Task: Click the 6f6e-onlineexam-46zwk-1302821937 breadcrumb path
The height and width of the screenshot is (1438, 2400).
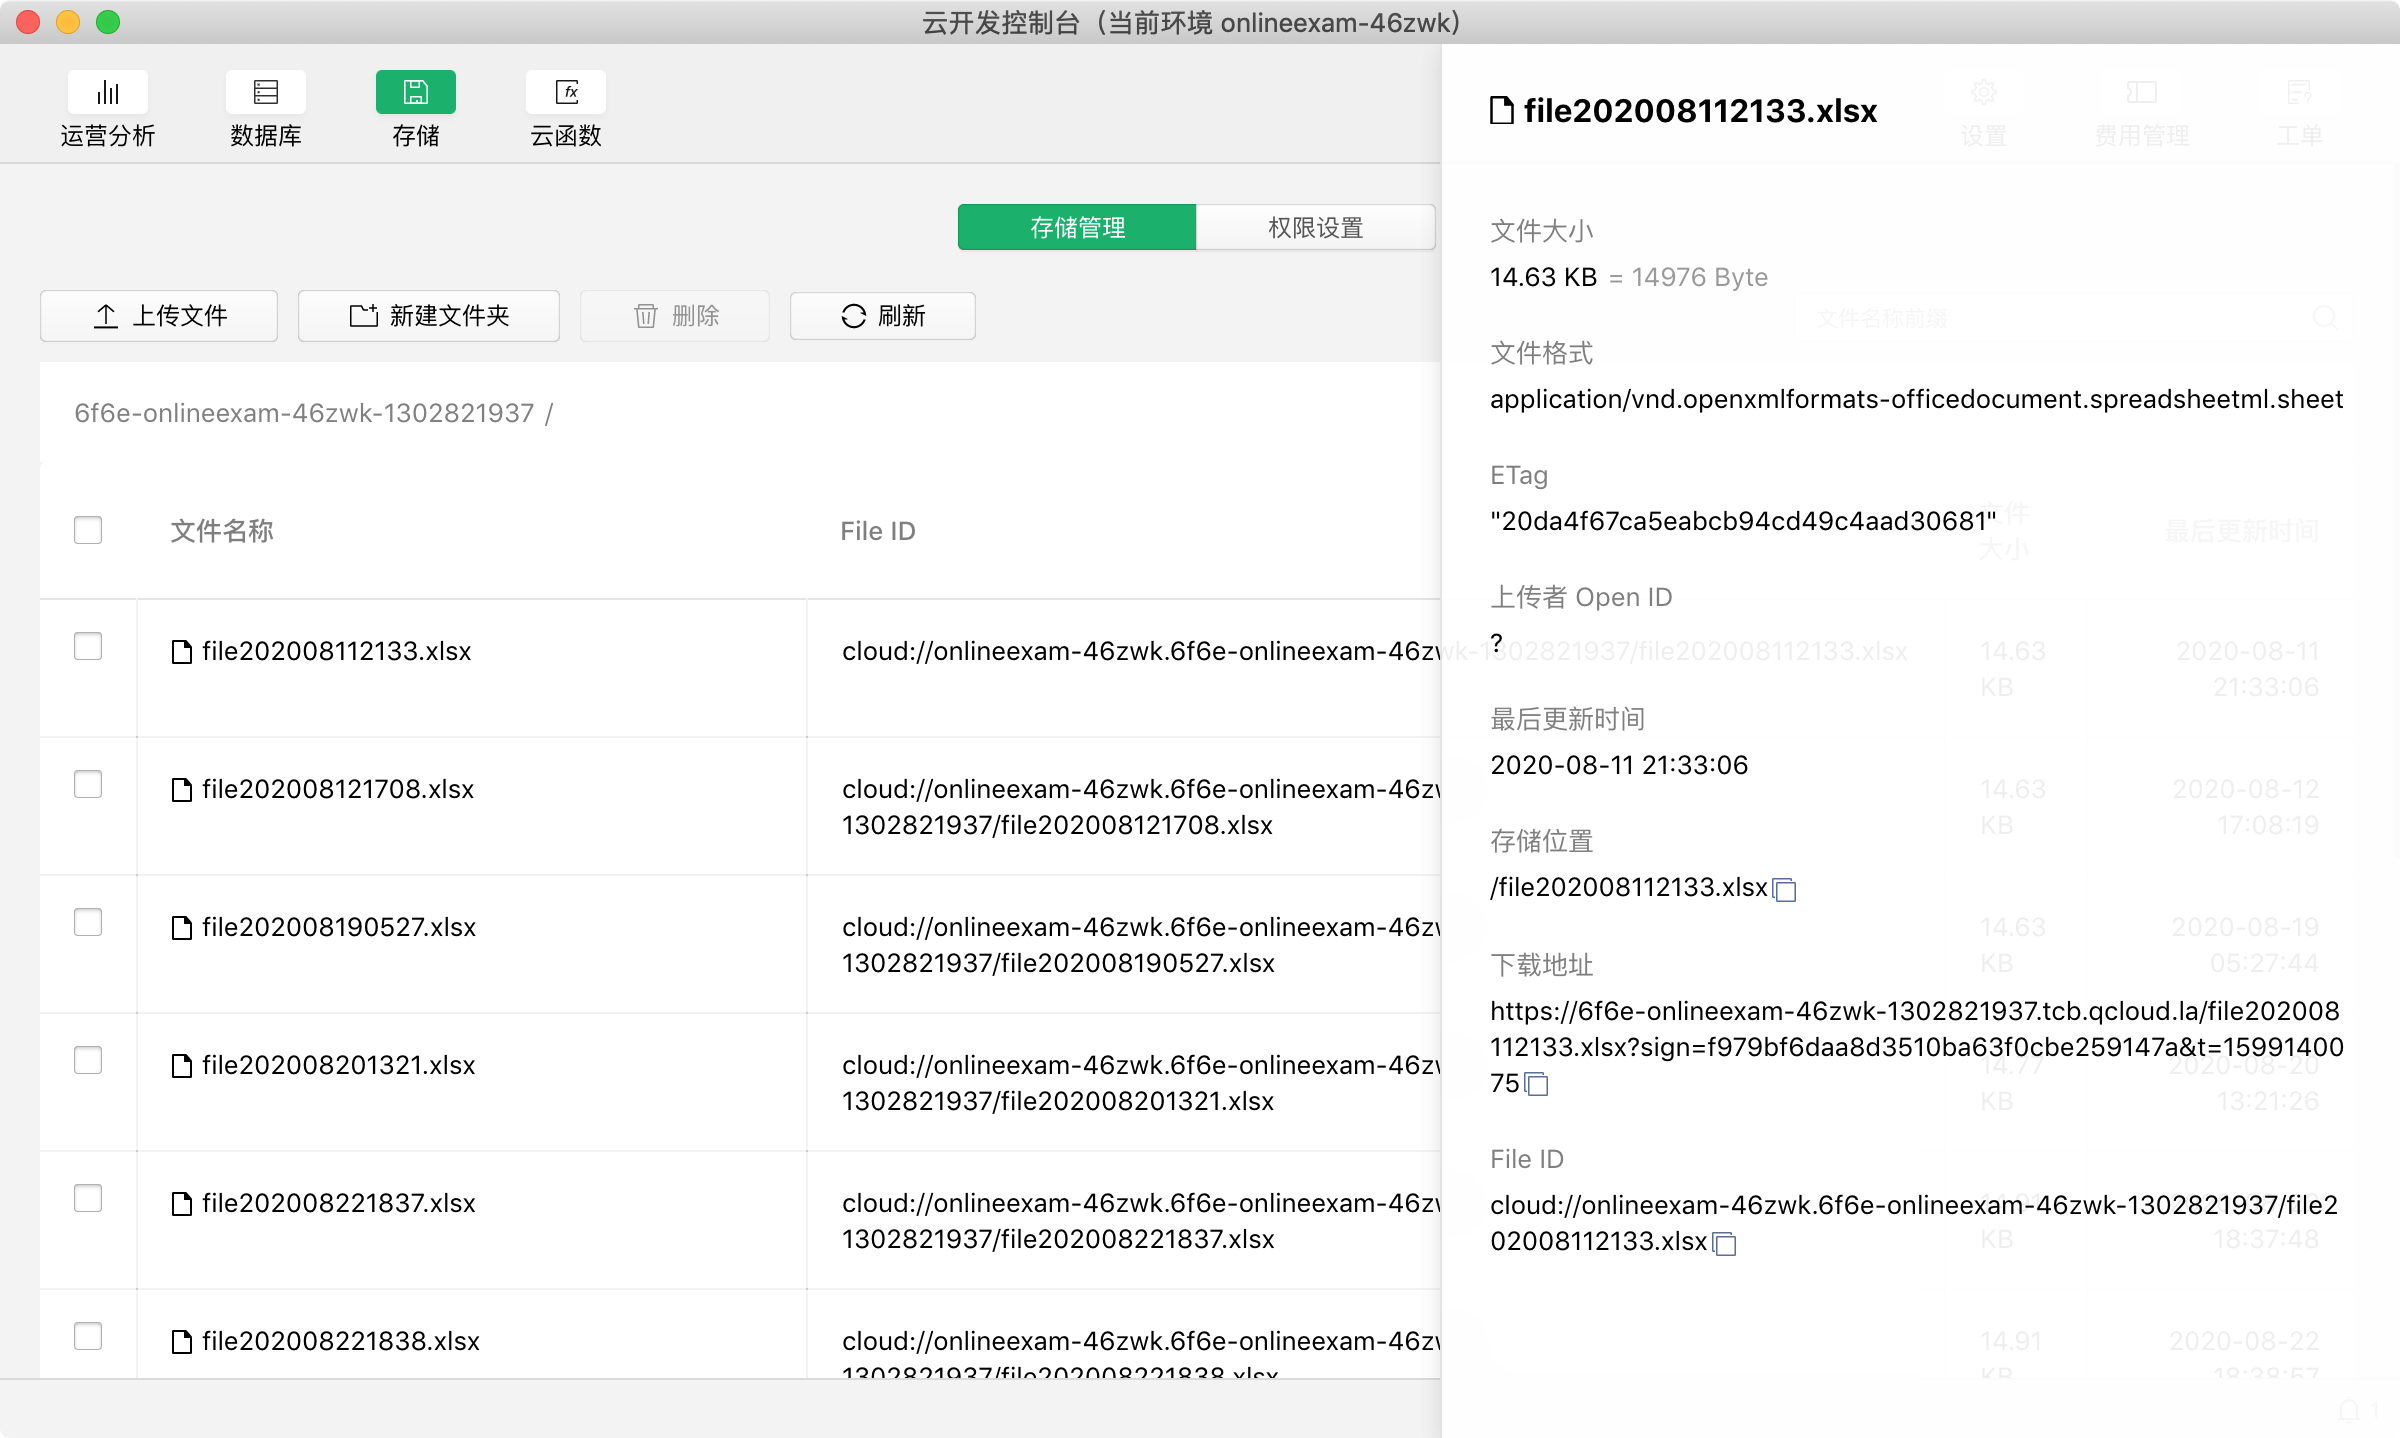Action: click(304, 413)
